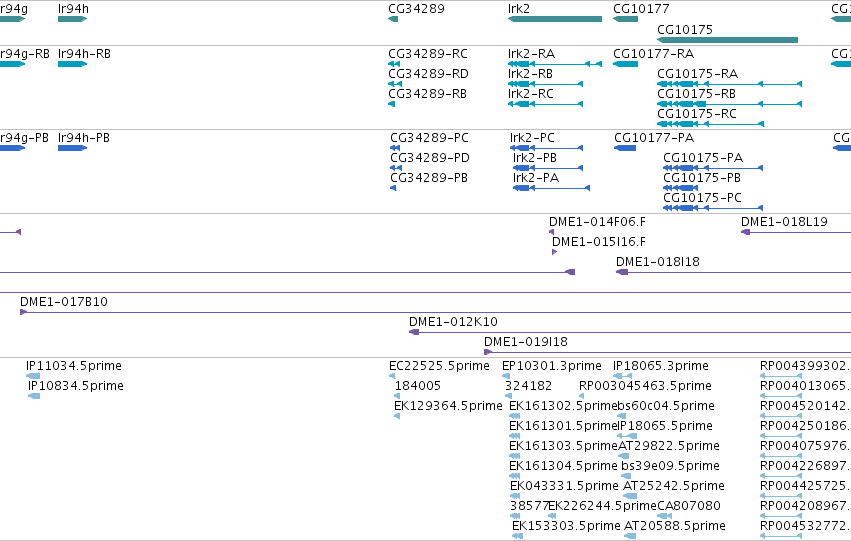
Task: Select clone DME1-012K10
Action: (x=453, y=322)
